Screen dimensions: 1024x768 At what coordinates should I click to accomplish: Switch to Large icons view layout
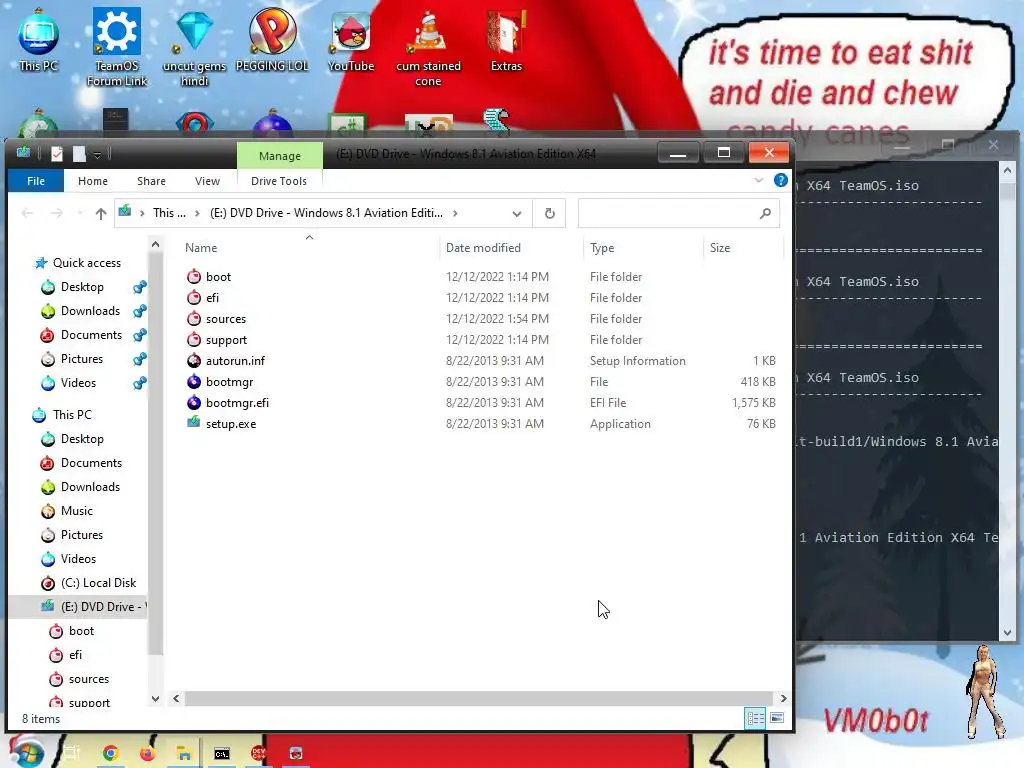click(x=776, y=718)
